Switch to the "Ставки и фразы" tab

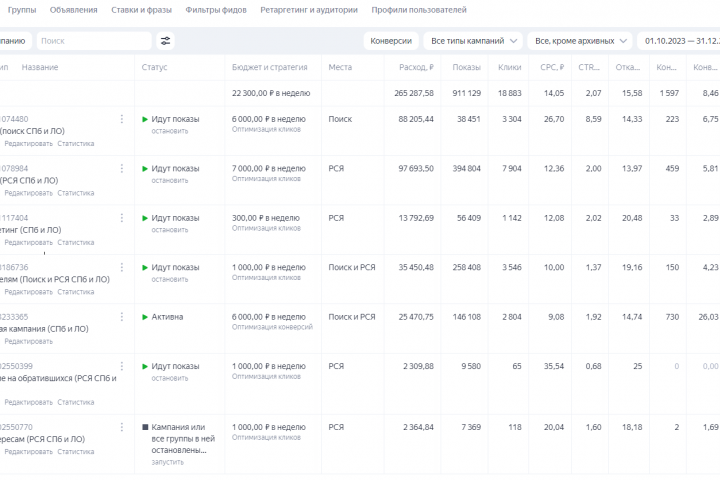click(x=142, y=10)
